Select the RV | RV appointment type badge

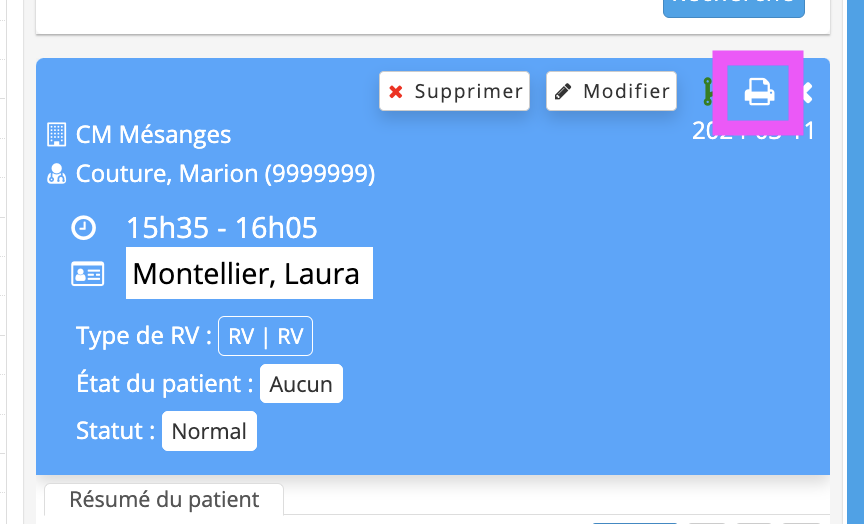266,336
